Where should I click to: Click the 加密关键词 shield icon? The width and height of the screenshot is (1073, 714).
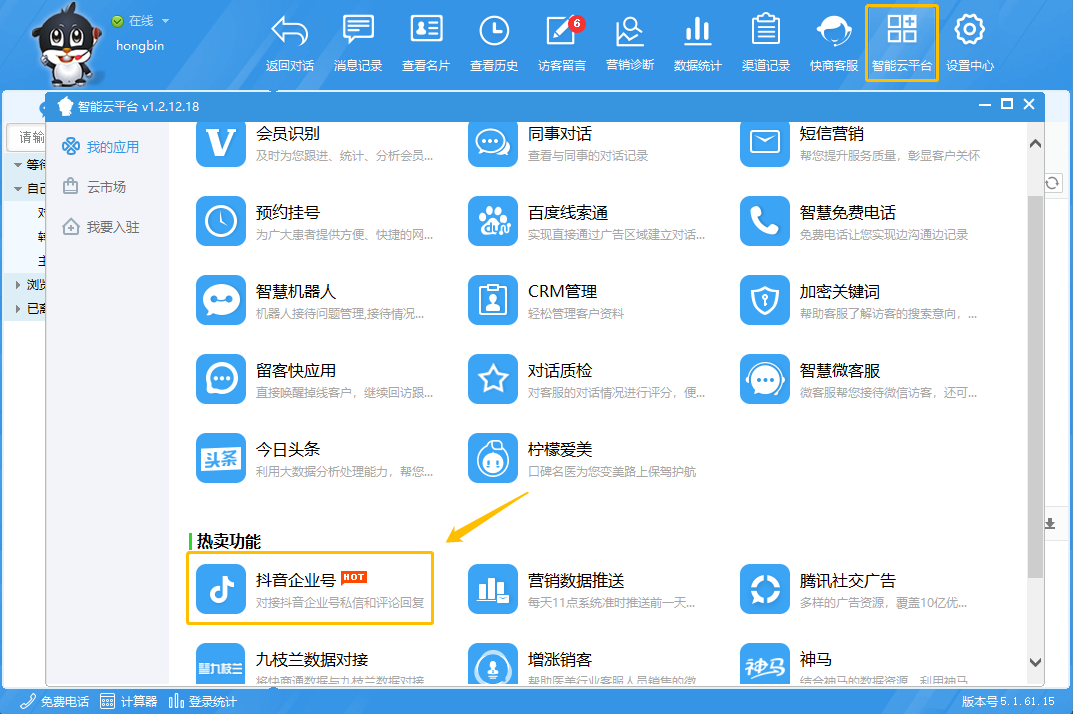coord(765,300)
